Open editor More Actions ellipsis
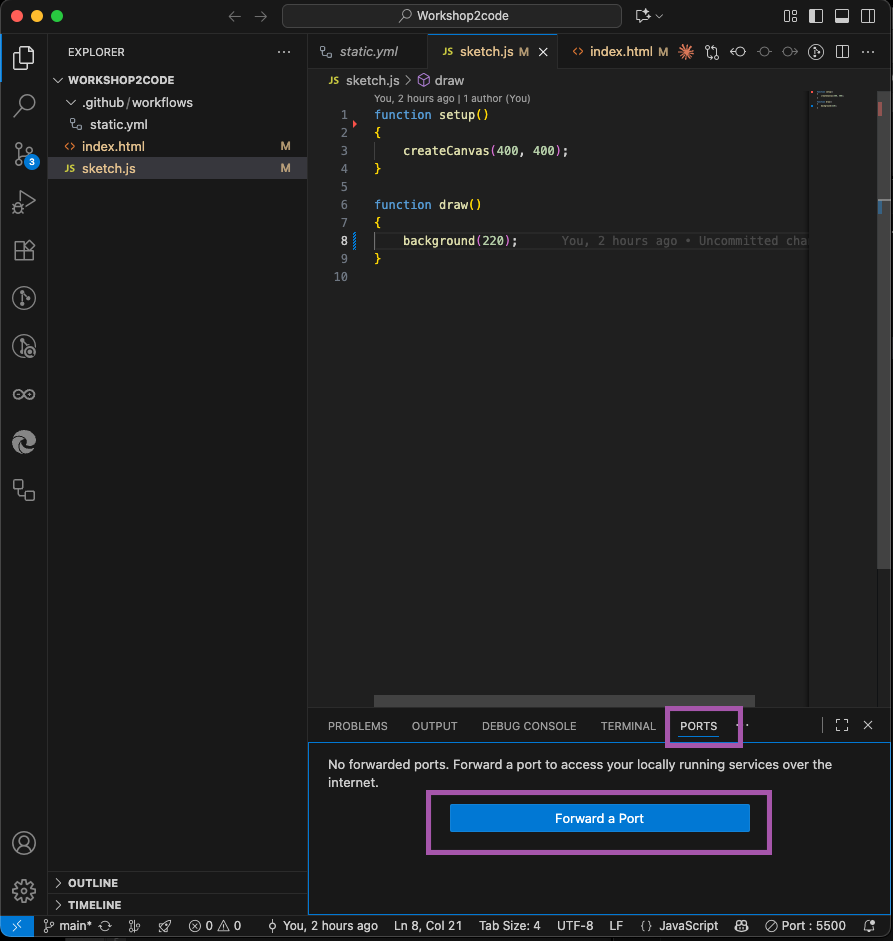The image size is (893, 941). click(868, 52)
